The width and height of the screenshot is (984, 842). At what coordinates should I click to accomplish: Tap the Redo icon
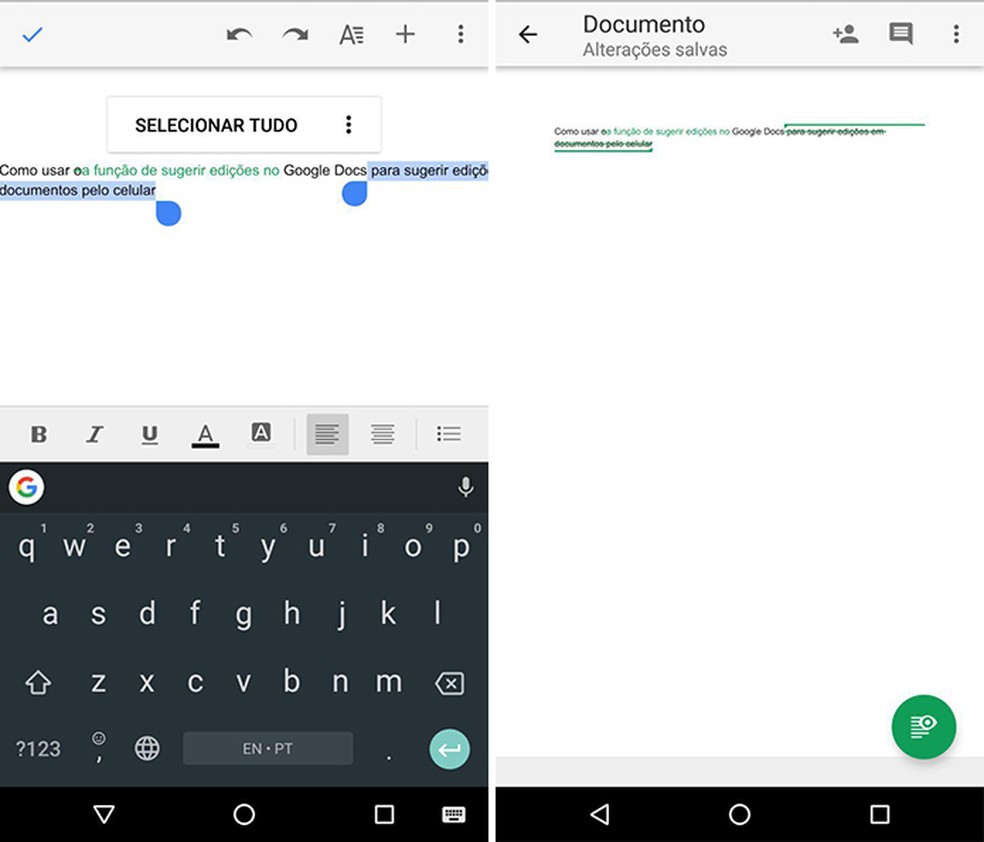click(x=296, y=33)
